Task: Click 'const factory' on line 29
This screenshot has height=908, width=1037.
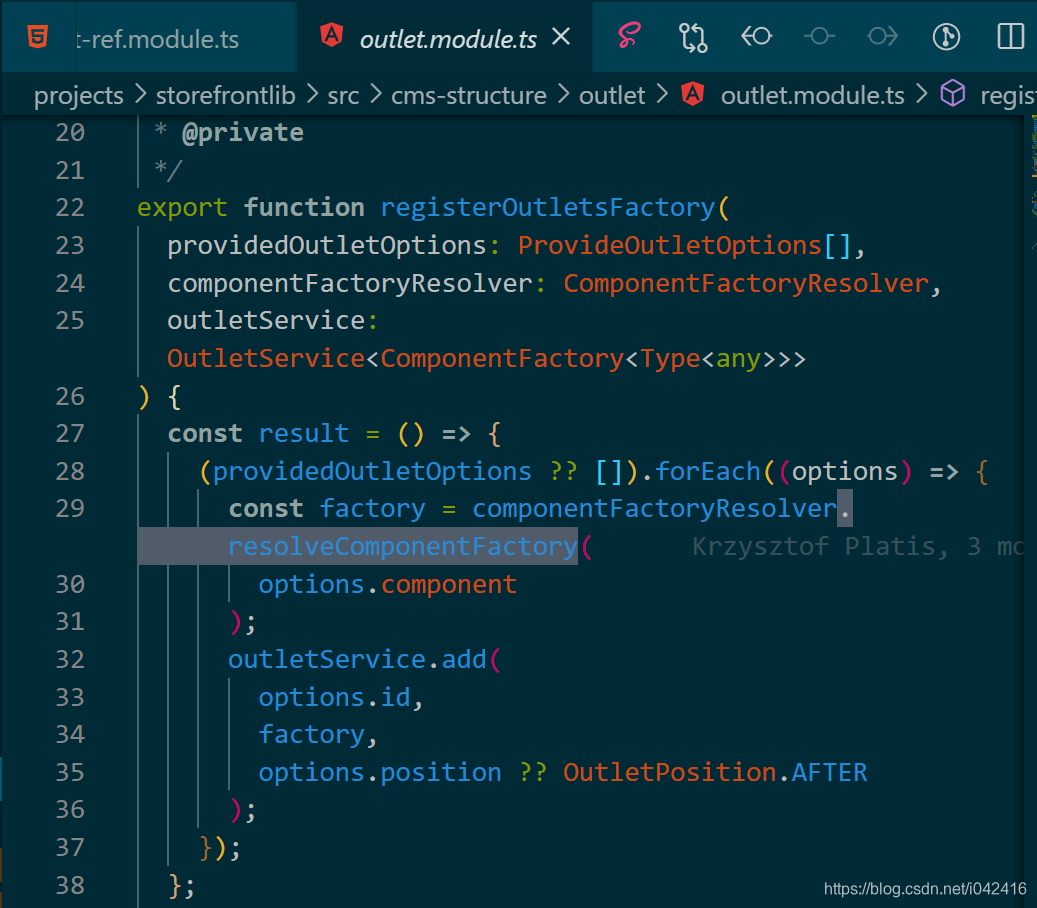Action: (x=327, y=509)
